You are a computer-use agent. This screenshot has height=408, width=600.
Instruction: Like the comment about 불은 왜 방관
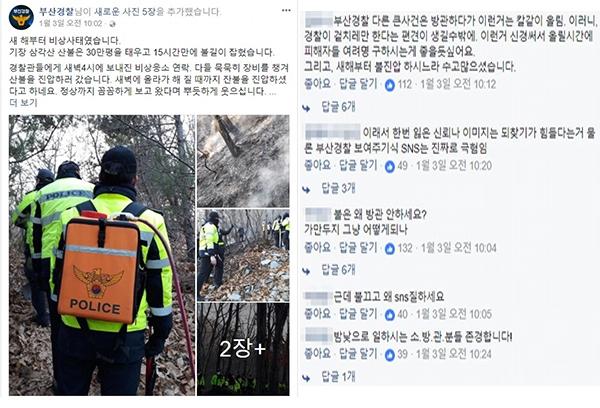pos(317,248)
